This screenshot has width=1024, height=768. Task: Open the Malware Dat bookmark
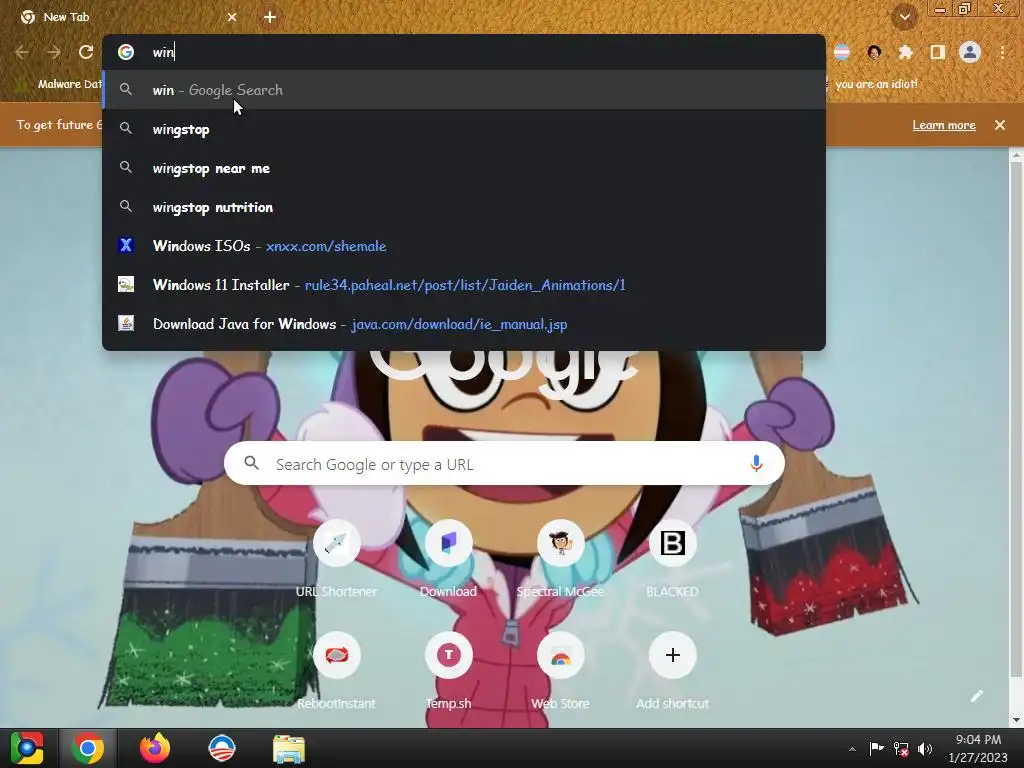coord(60,84)
